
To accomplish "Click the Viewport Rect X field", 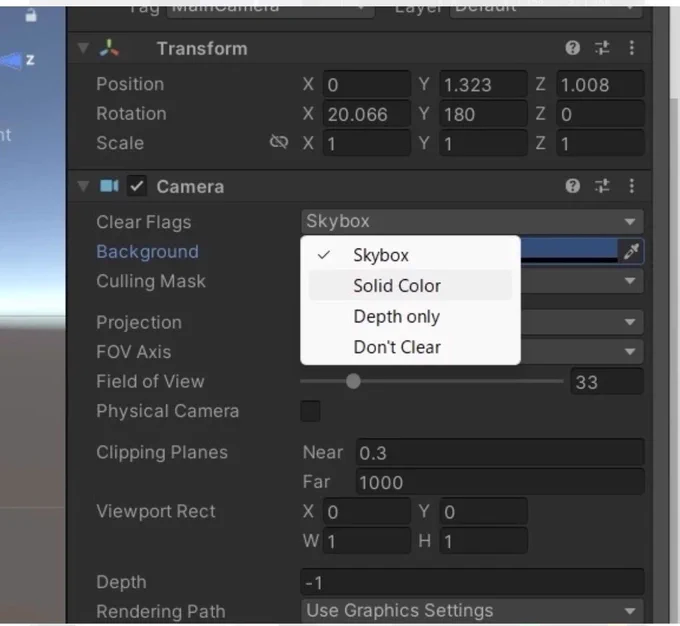I will click(x=367, y=511).
